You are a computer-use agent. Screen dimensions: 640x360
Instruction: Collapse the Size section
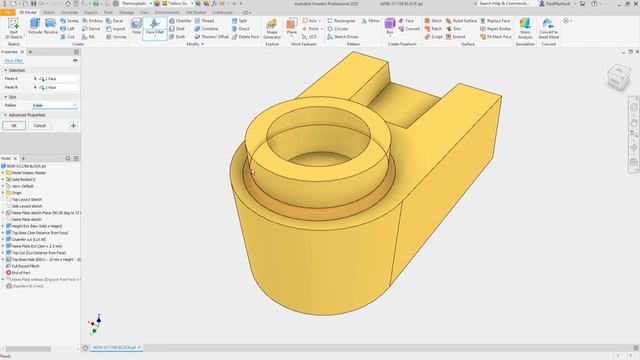(x=6, y=97)
